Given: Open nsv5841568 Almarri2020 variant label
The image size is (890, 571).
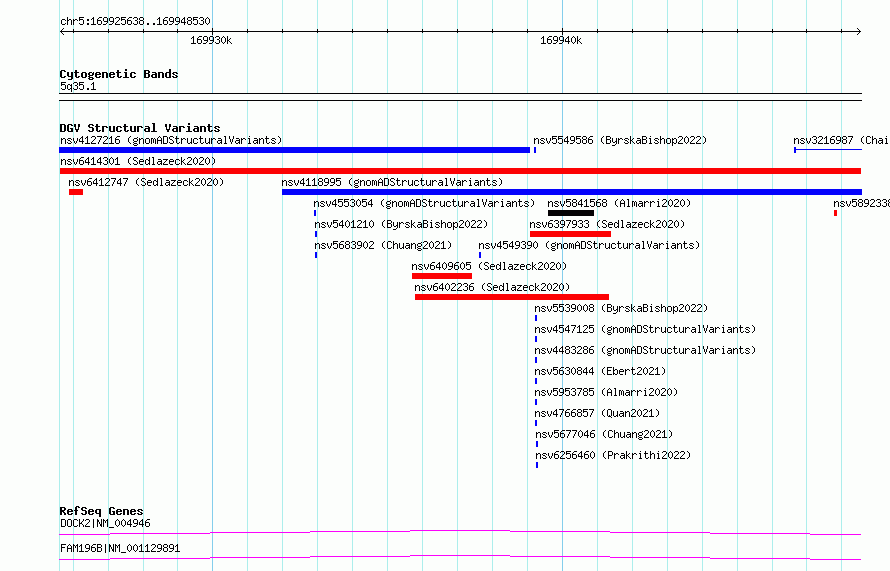Looking at the screenshot, I should 619,203.
